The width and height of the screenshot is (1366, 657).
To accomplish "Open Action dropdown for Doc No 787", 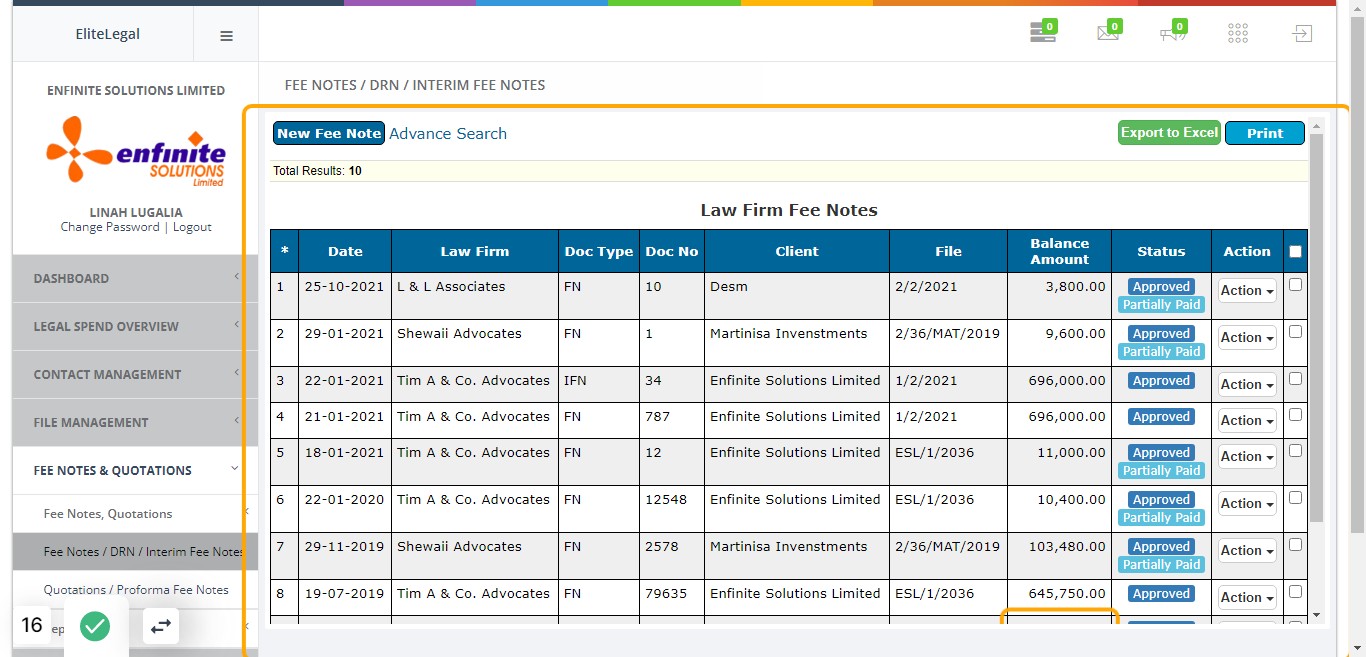I will pos(1247,421).
